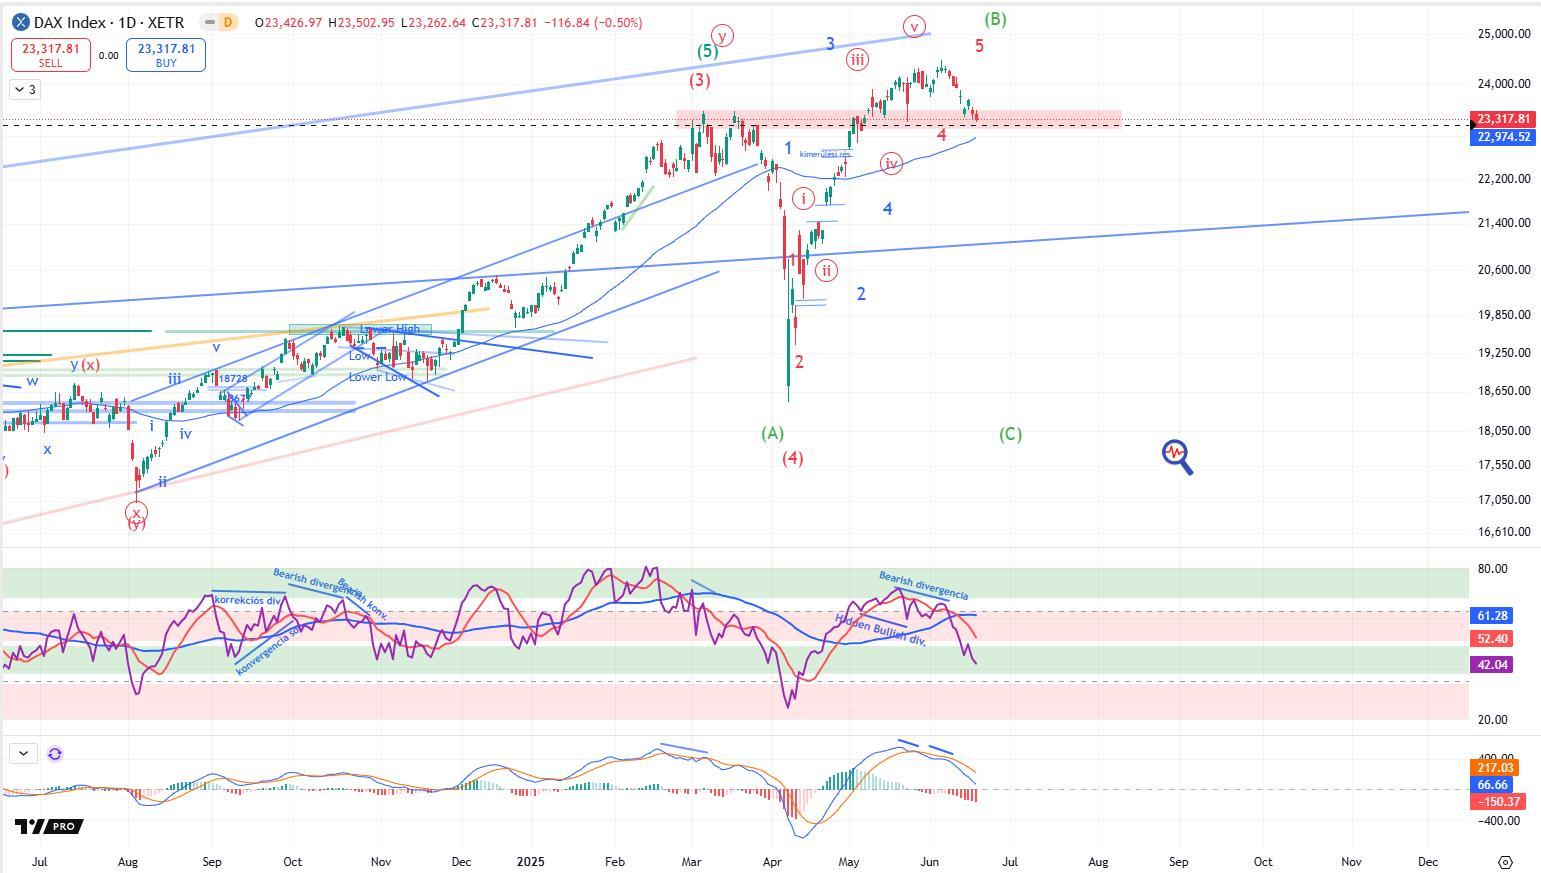Click the red 23,317.81 price axis label
This screenshot has width=1541, height=873.
point(1503,119)
